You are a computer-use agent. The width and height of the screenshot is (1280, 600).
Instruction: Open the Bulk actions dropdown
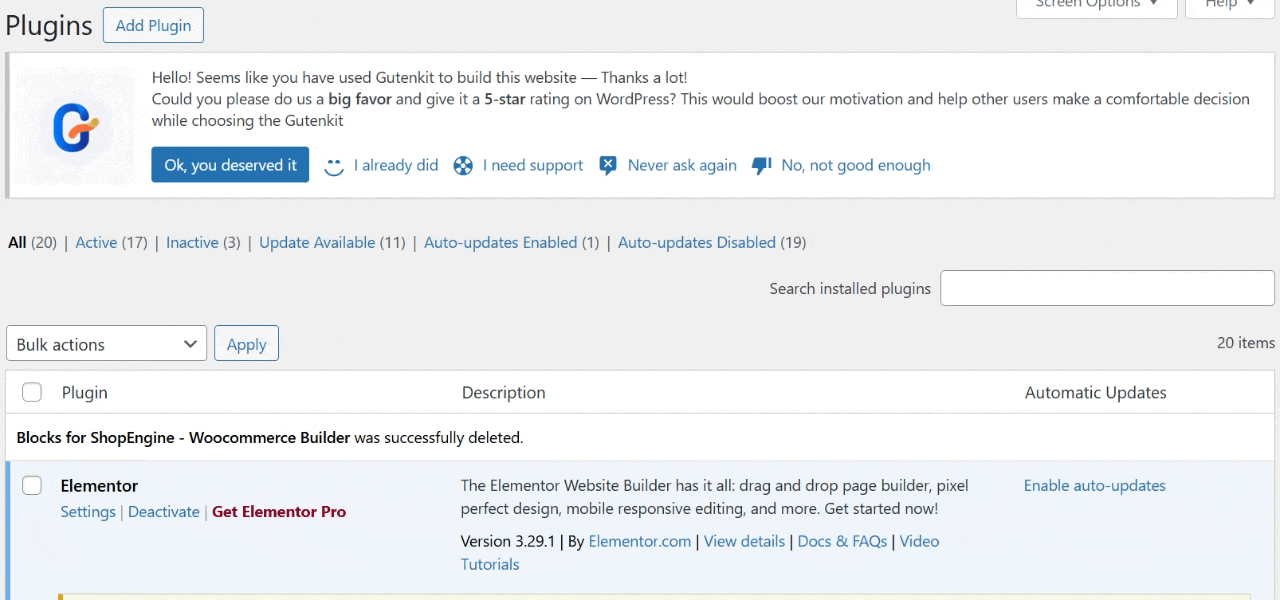(x=105, y=344)
